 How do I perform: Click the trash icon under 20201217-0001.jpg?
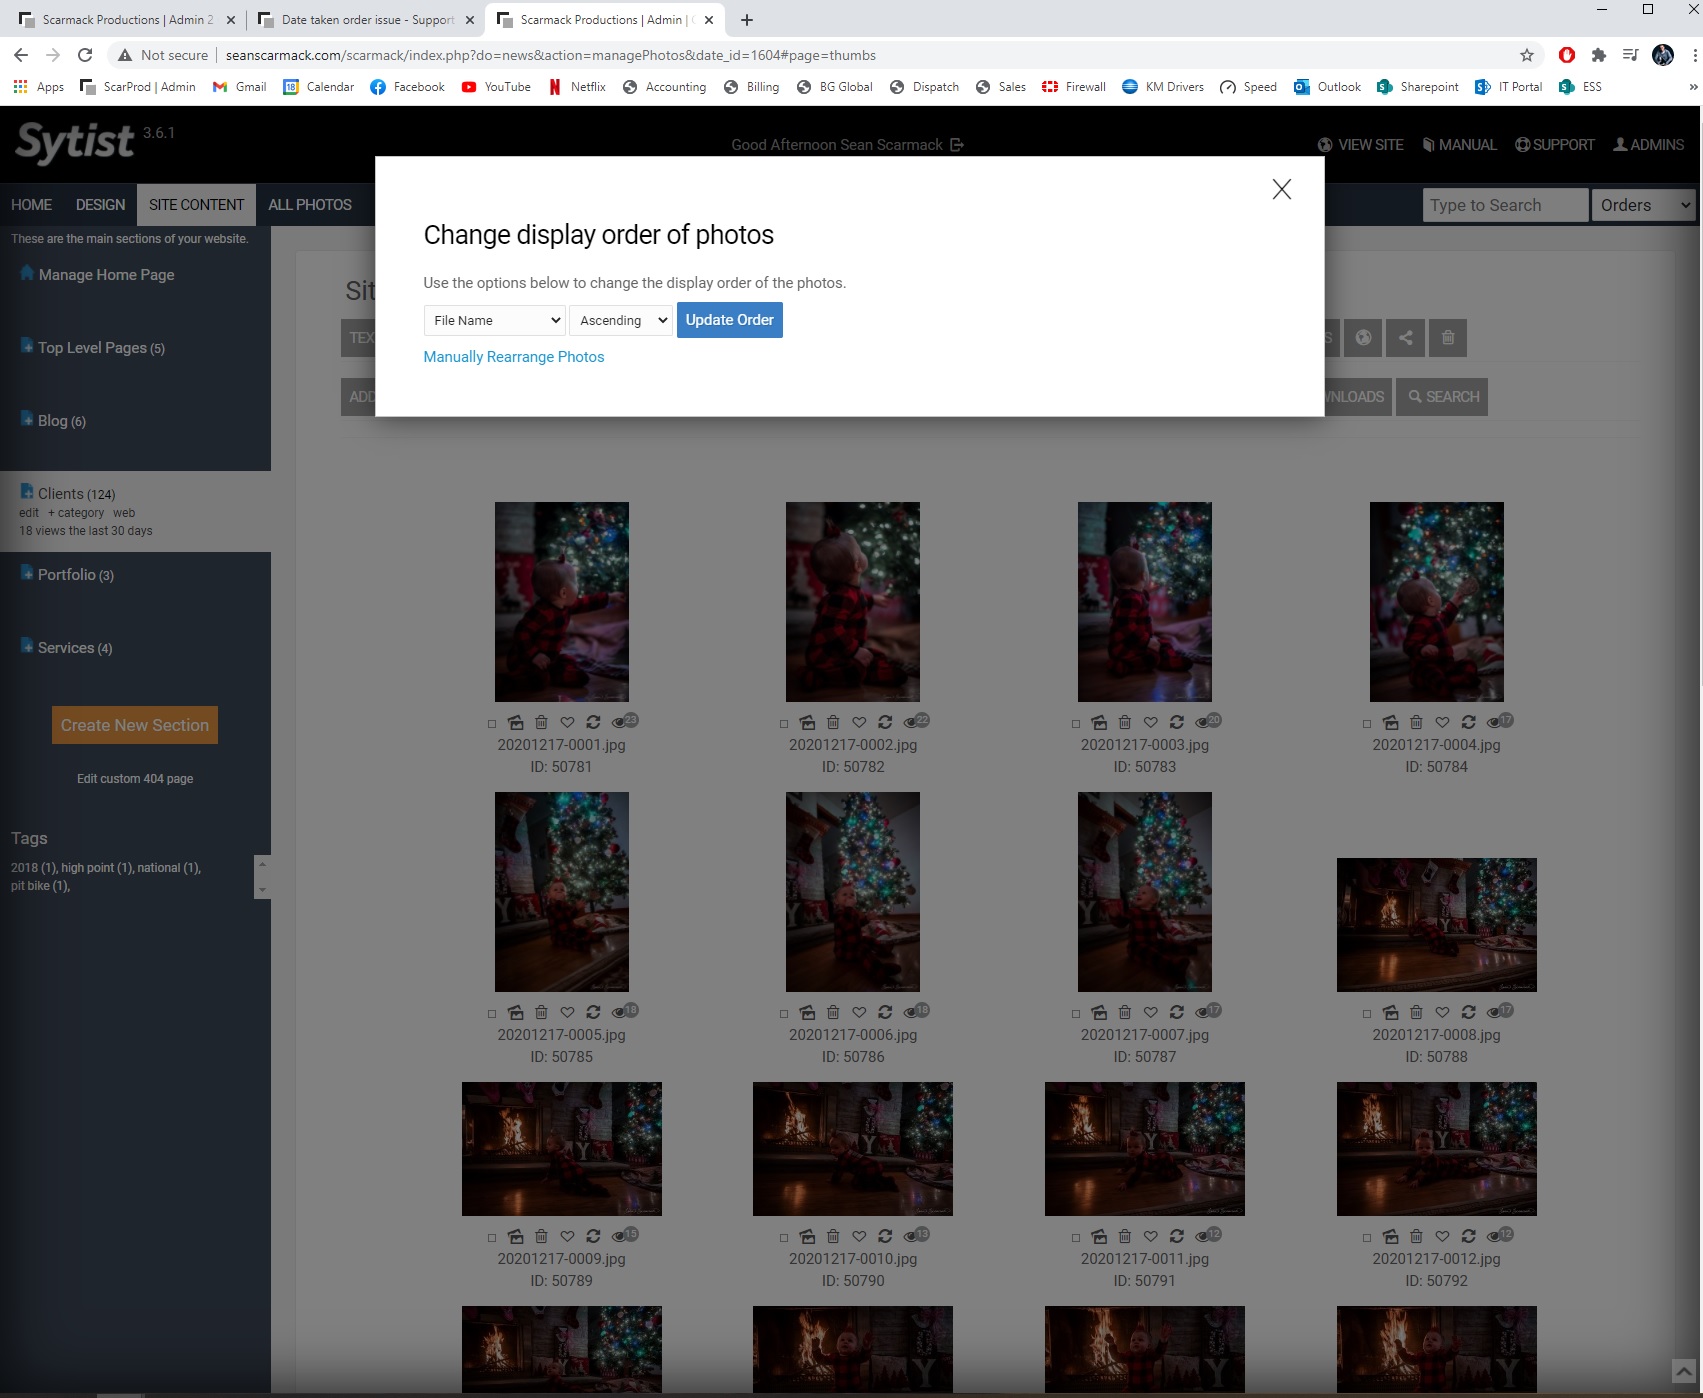pos(541,722)
